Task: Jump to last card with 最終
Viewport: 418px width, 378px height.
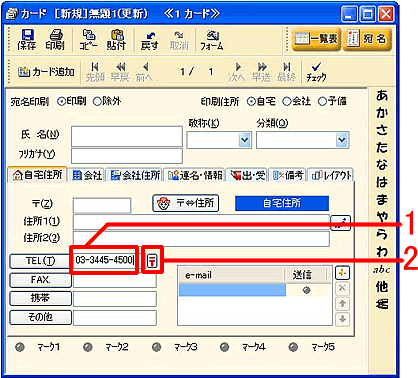Action: (x=286, y=72)
